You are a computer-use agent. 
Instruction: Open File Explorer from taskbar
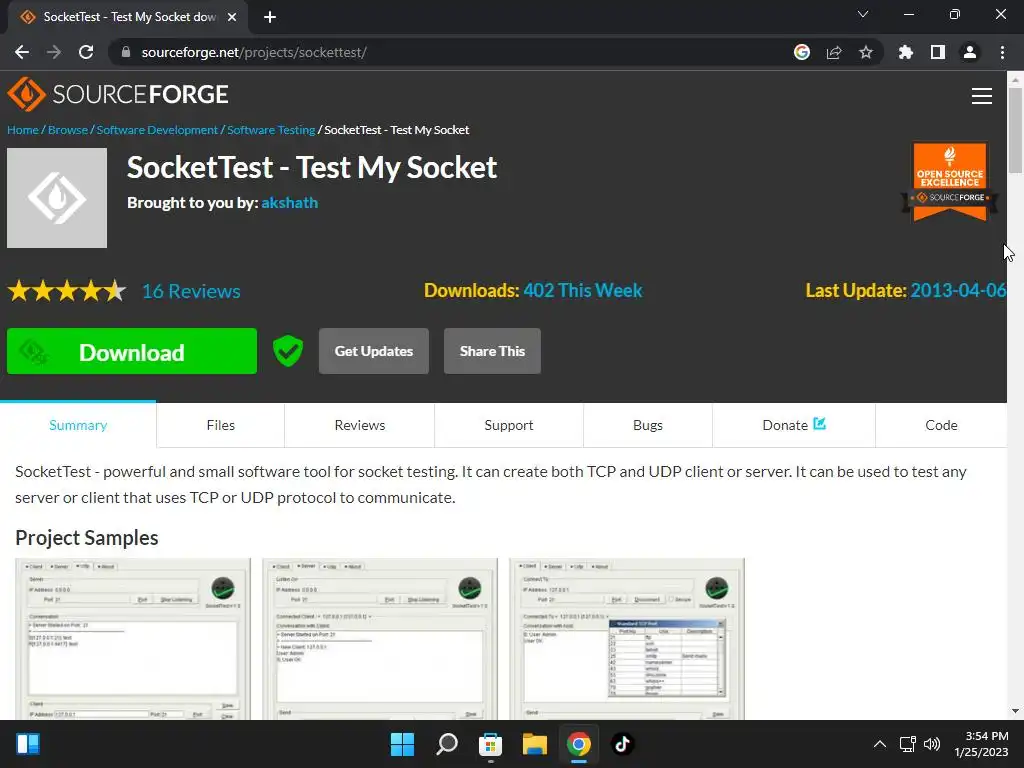tap(534, 744)
